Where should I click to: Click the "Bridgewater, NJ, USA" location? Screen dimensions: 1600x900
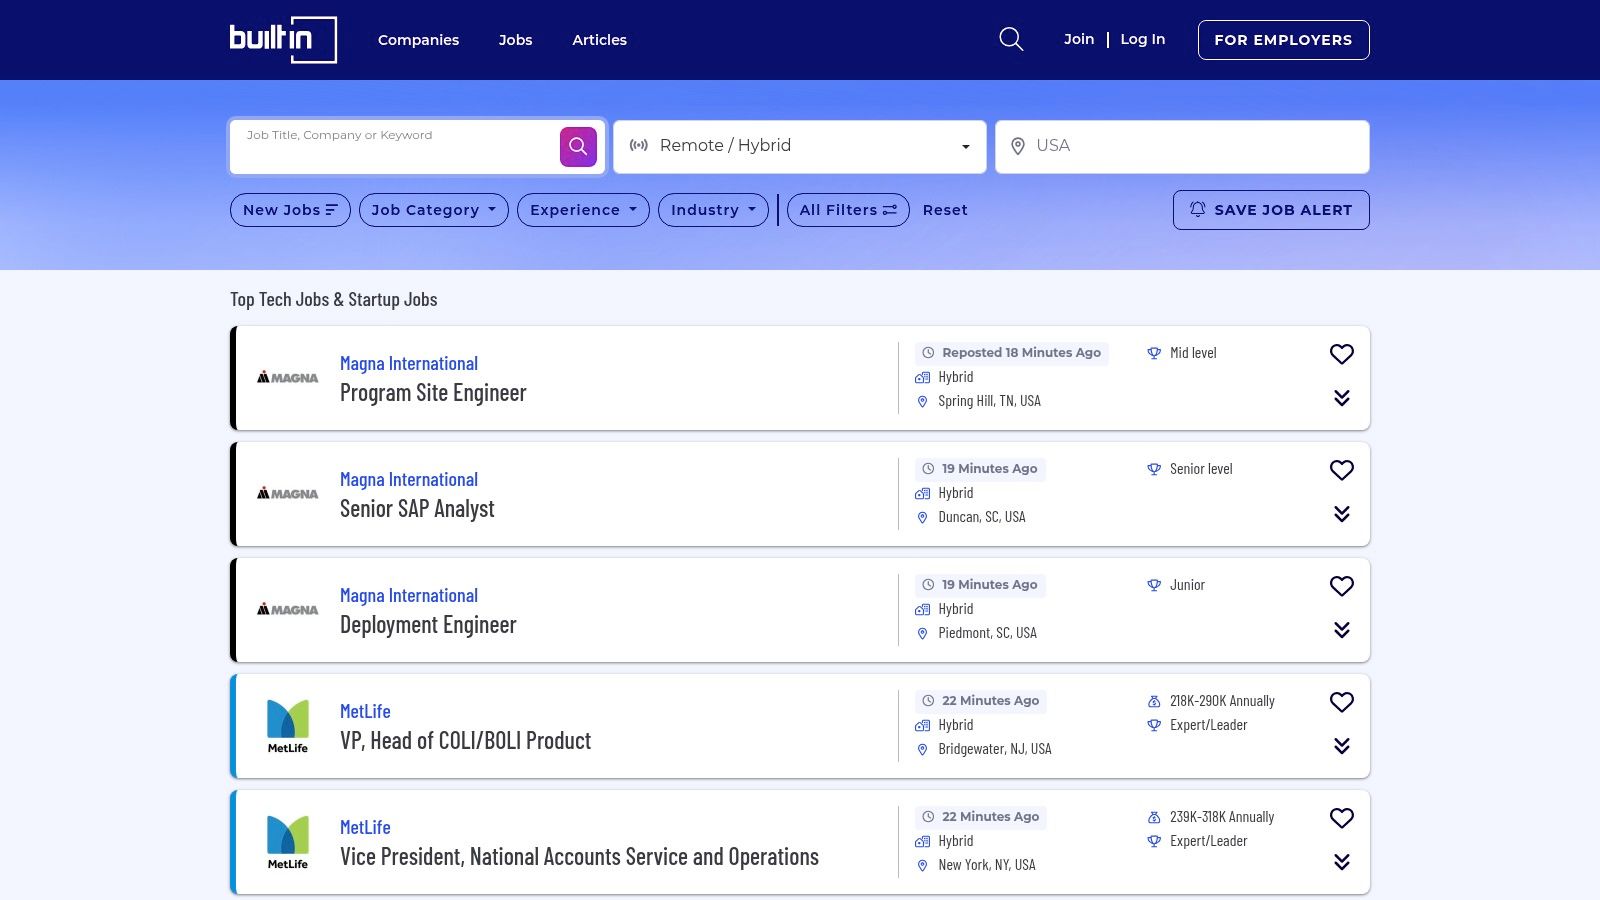tap(995, 749)
